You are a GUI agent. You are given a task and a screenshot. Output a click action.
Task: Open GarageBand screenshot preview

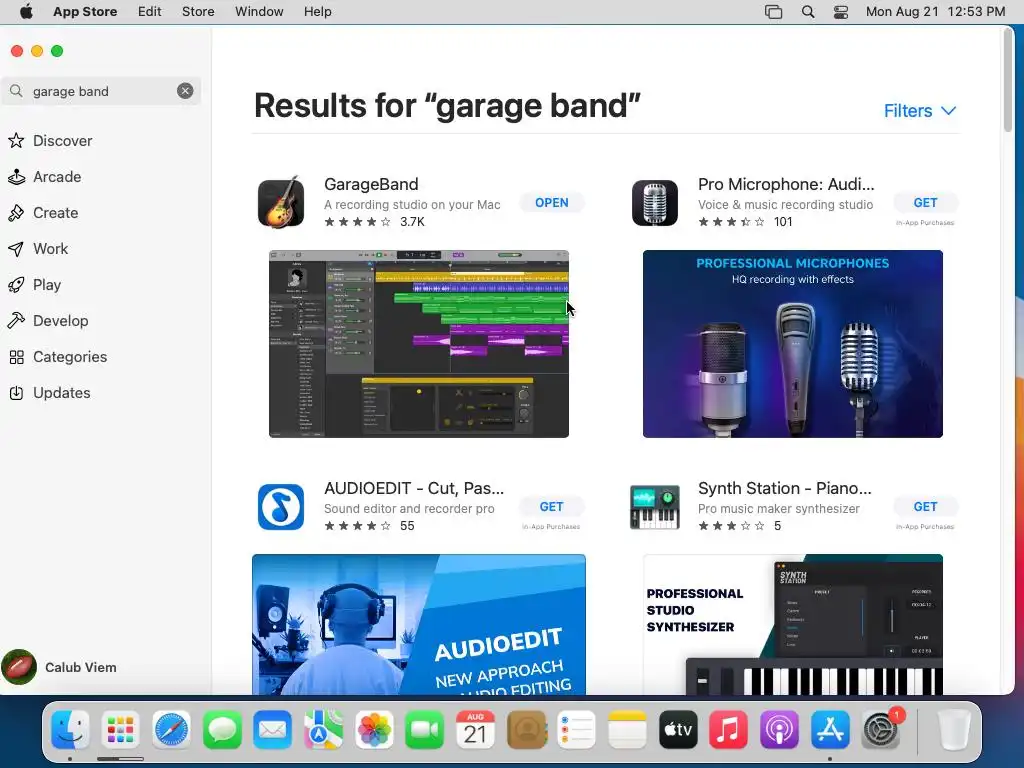[x=419, y=344]
